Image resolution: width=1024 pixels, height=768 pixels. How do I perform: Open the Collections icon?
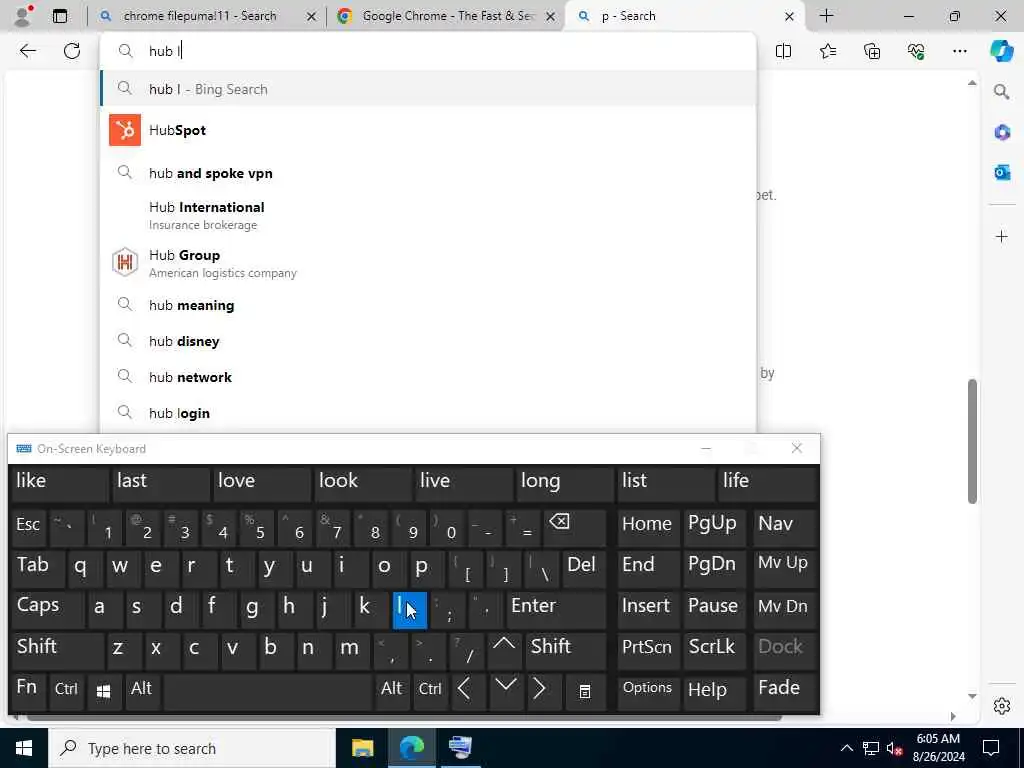[x=872, y=51]
